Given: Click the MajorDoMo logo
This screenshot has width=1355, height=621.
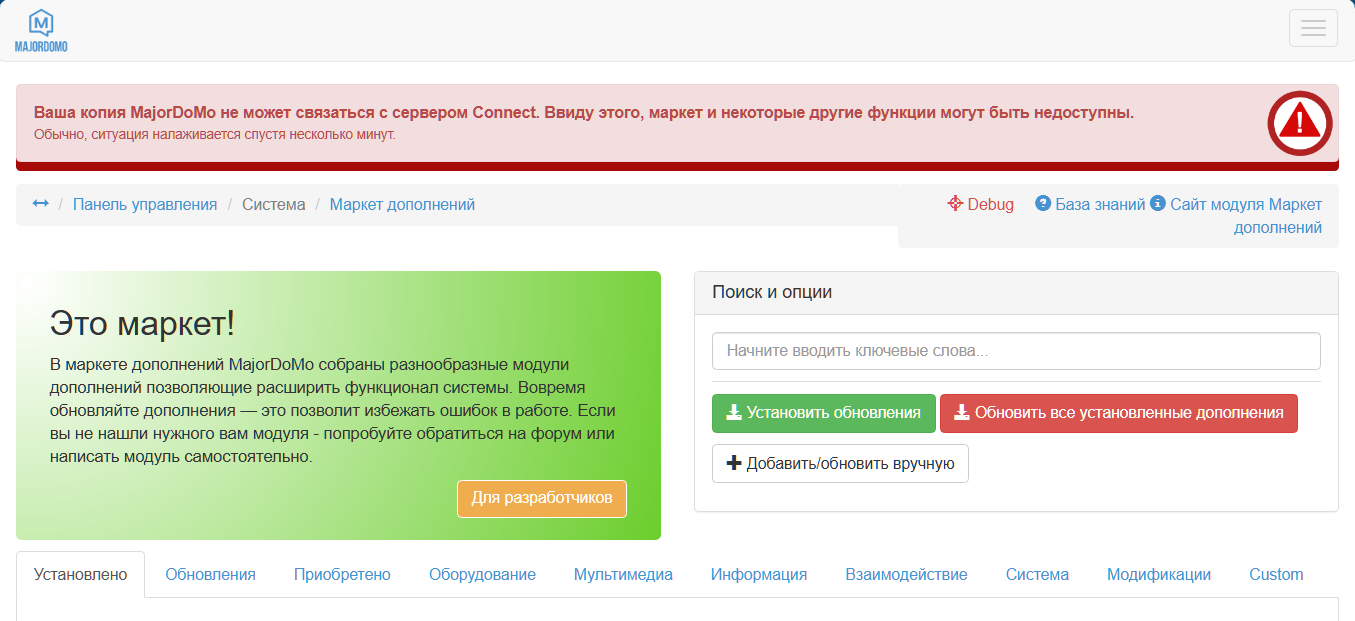Looking at the screenshot, I should [x=41, y=30].
